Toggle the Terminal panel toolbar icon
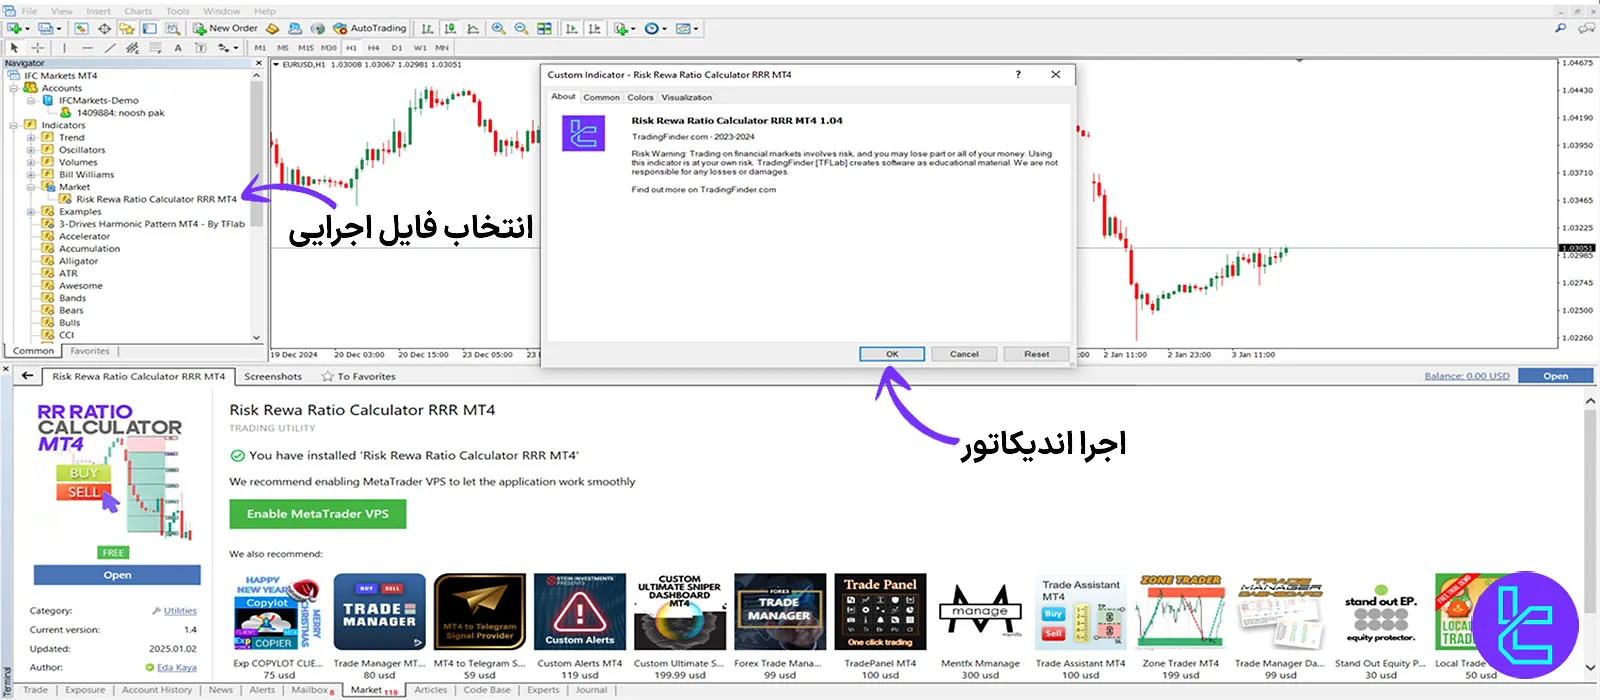 tap(149, 28)
